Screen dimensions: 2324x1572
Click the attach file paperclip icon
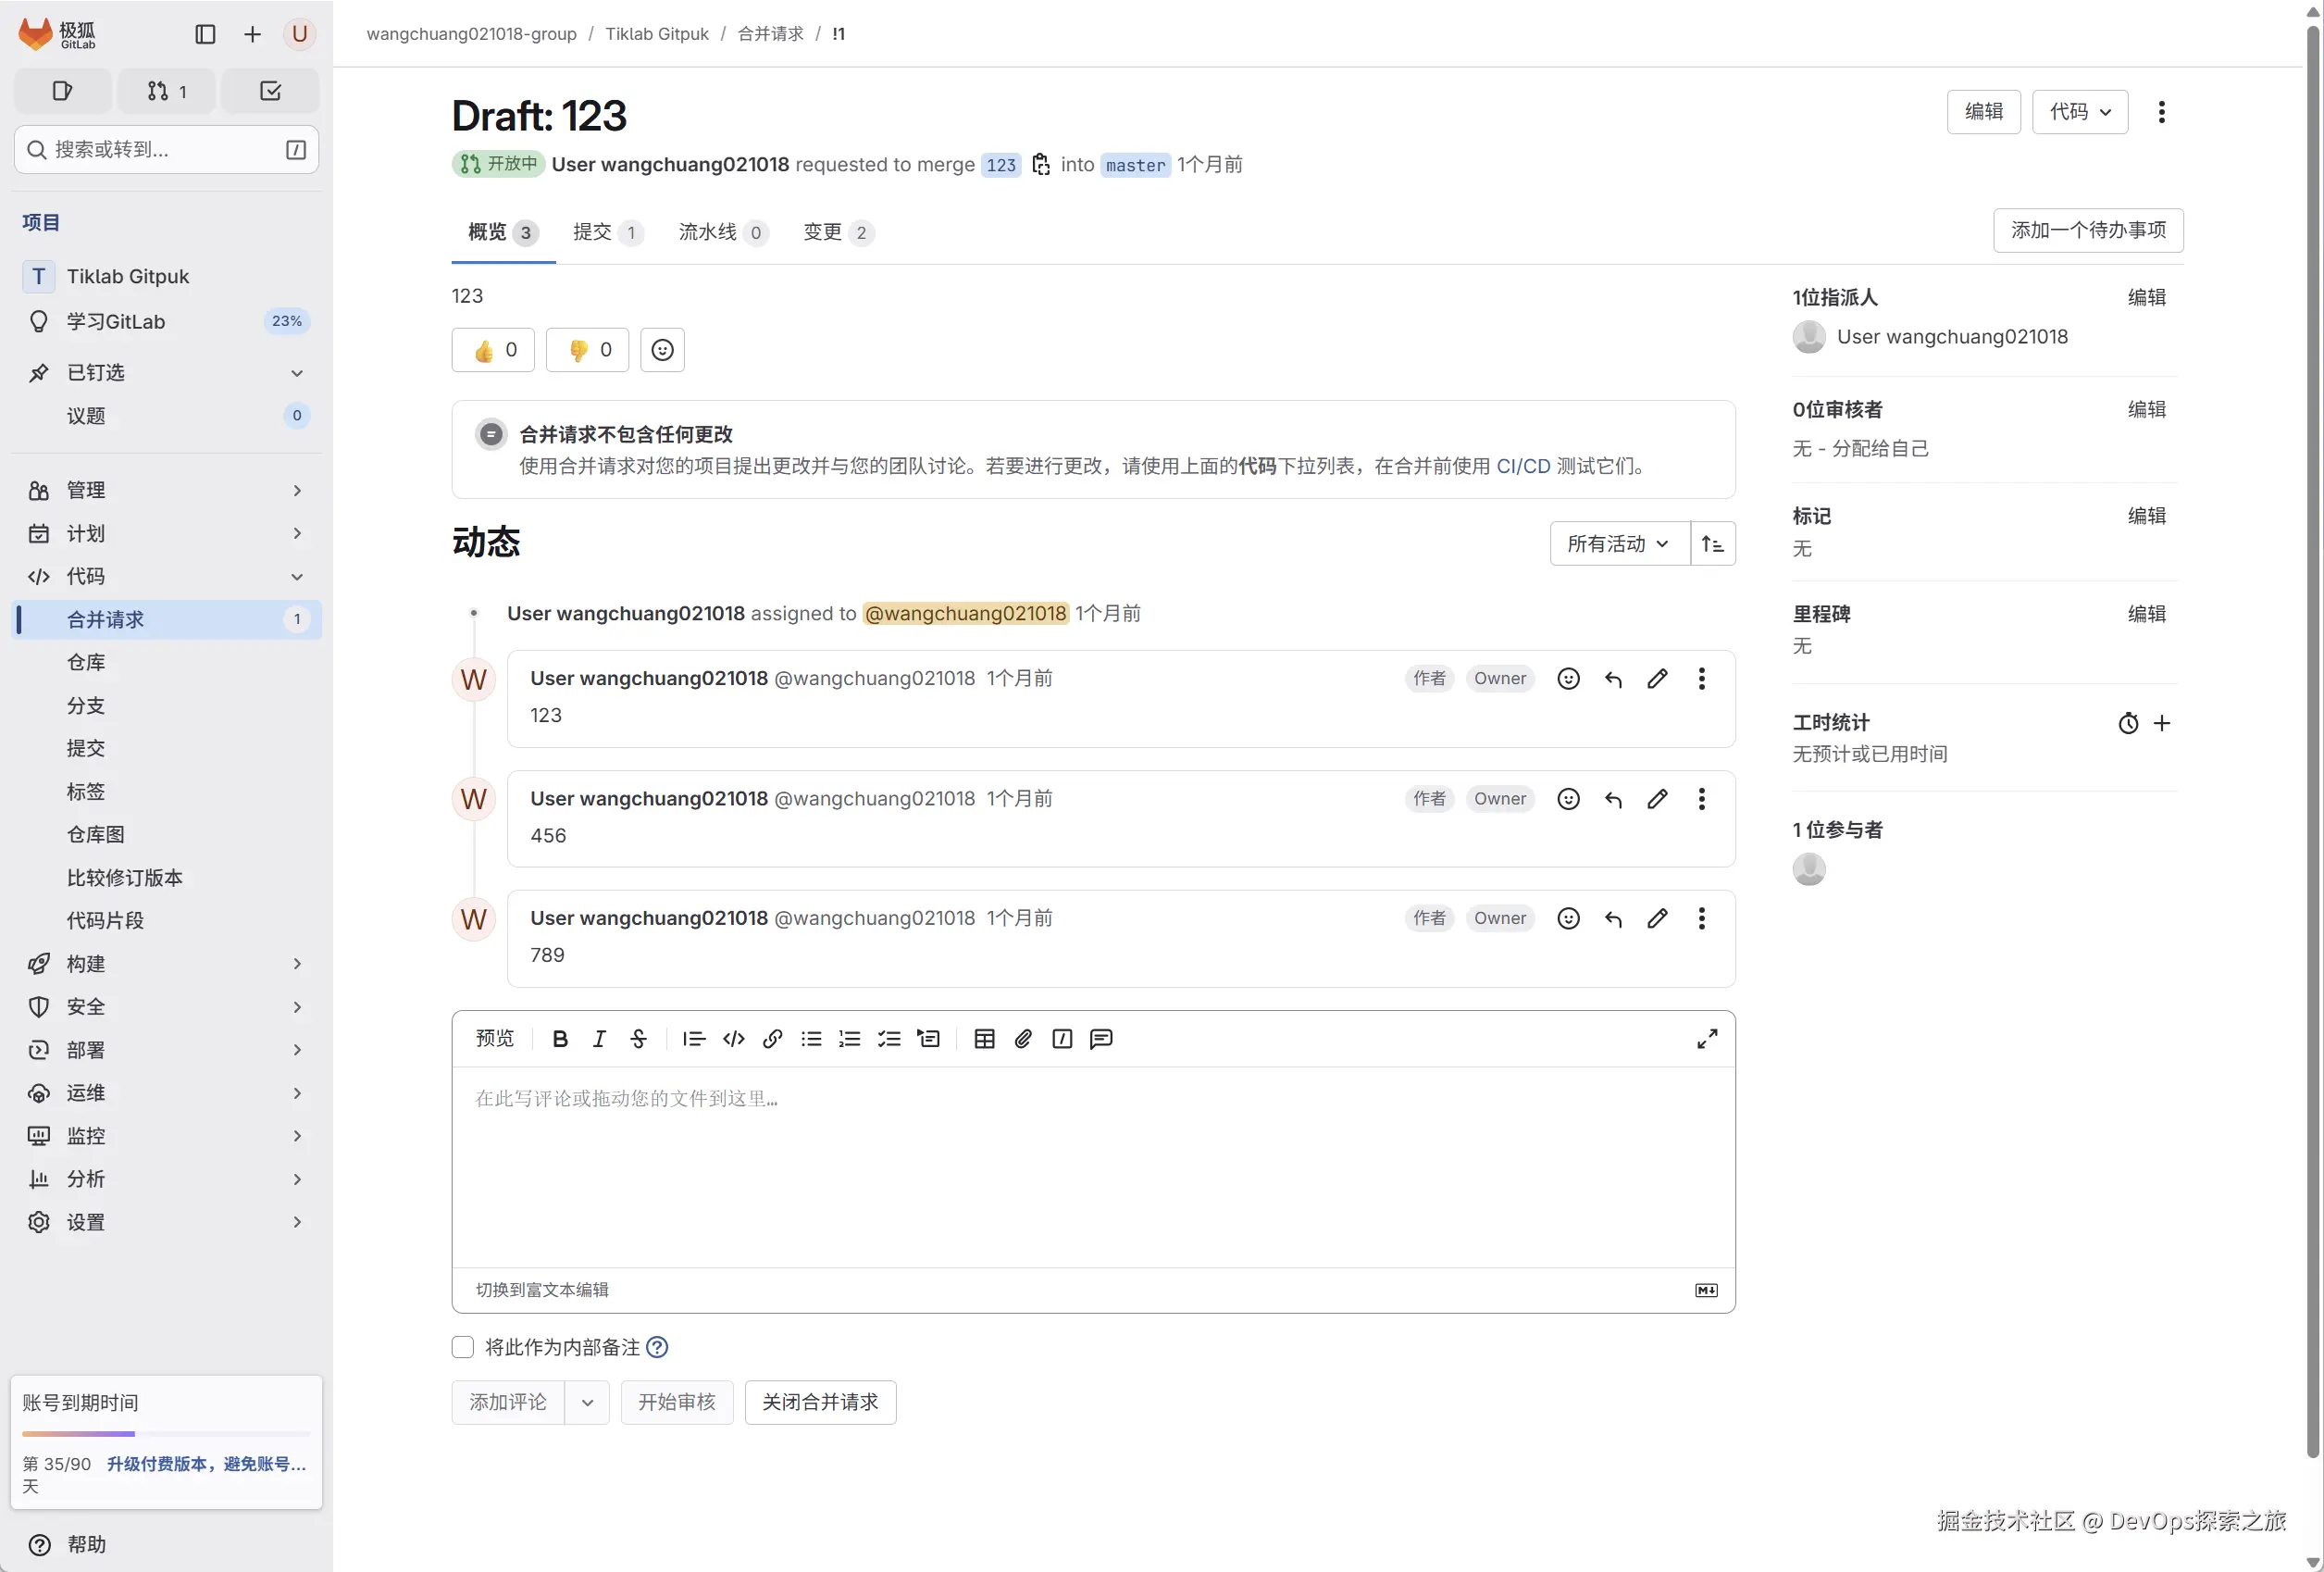[1023, 1039]
